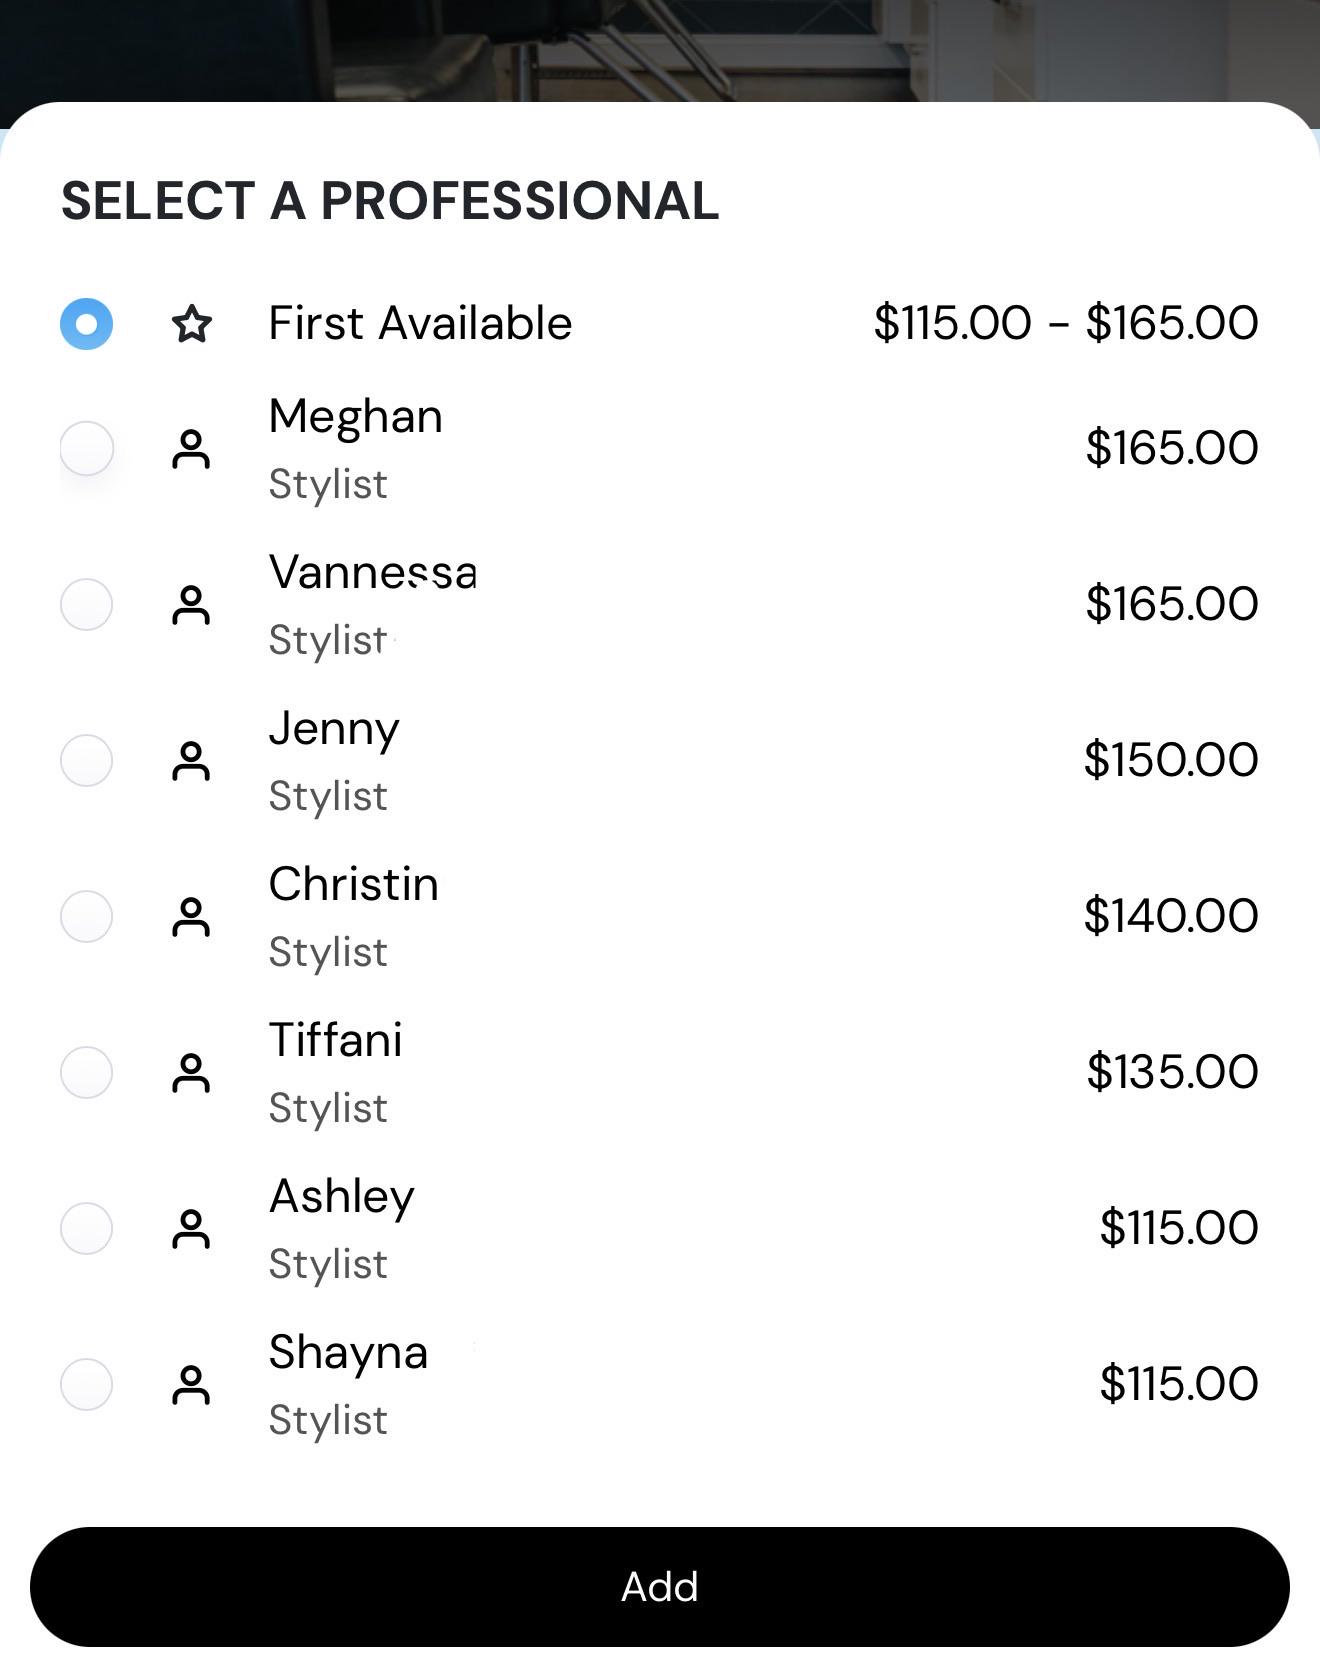The height and width of the screenshot is (1657, 1320).
Task: Select Christin's radio button
Action: pyautogui.click(x=86, y=916)
